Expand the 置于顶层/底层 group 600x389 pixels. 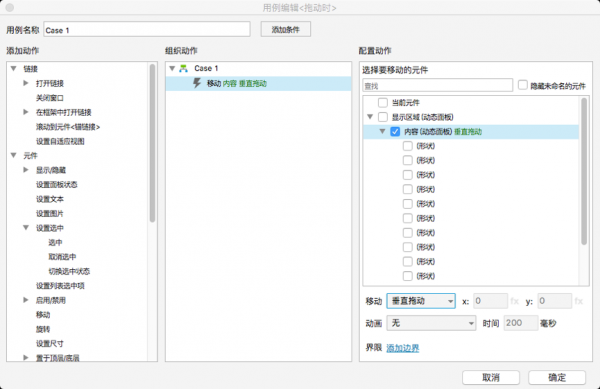click(x=26, y=358)
